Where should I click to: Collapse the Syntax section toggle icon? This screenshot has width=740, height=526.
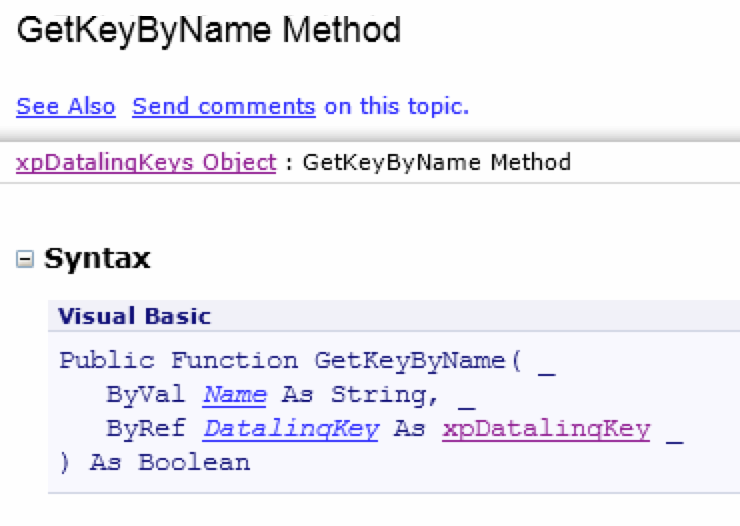(x=24, y=260)
